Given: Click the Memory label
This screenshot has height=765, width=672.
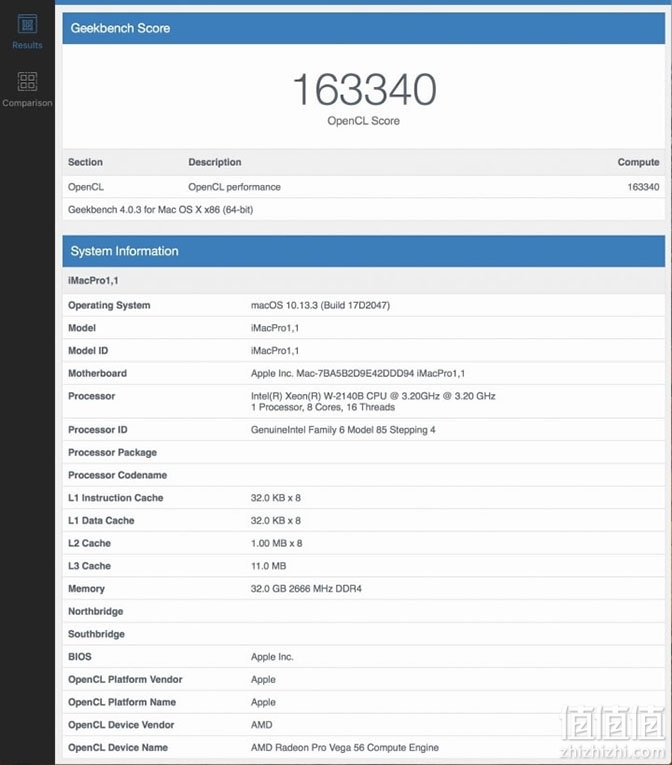Looking at the screenshot, I should point(86,588).
